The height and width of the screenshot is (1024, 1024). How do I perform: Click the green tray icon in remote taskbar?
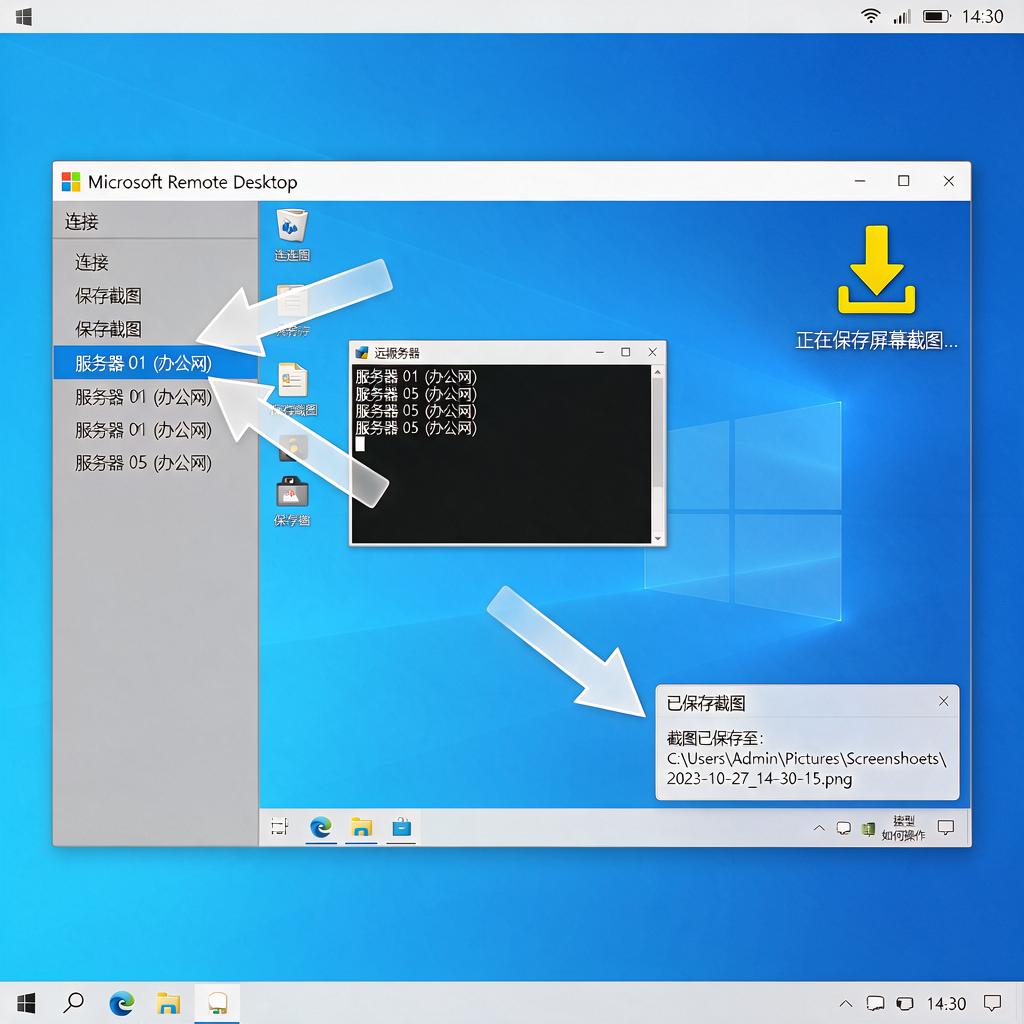point(868,829)
